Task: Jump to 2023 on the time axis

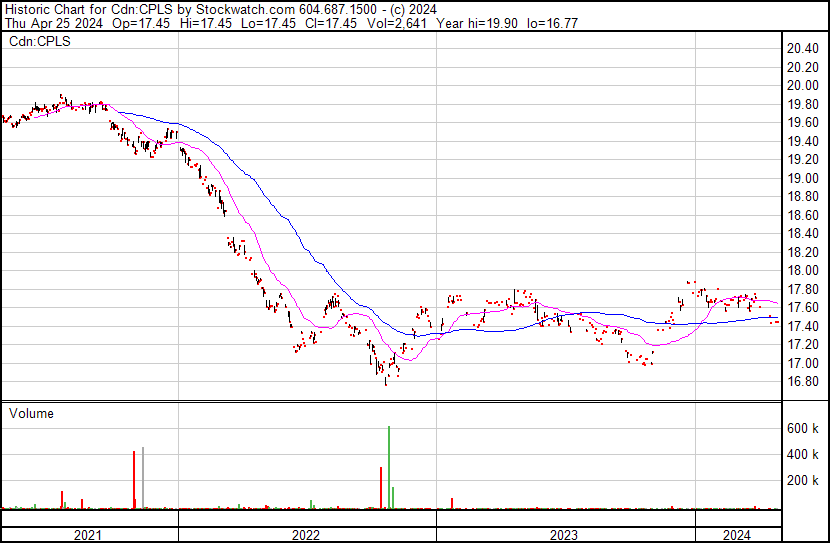Action: pyautogui.click(x=565, y=535)
